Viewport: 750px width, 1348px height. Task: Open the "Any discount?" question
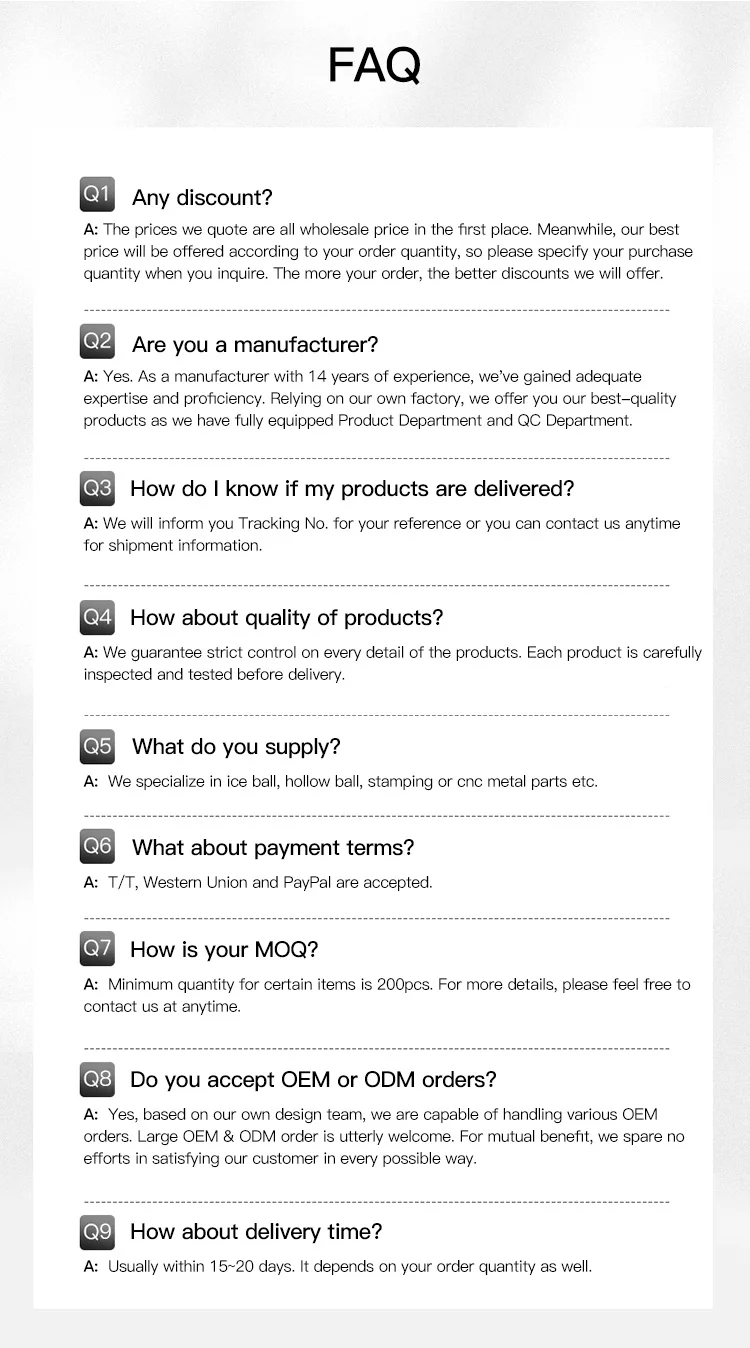pos(202,198)
